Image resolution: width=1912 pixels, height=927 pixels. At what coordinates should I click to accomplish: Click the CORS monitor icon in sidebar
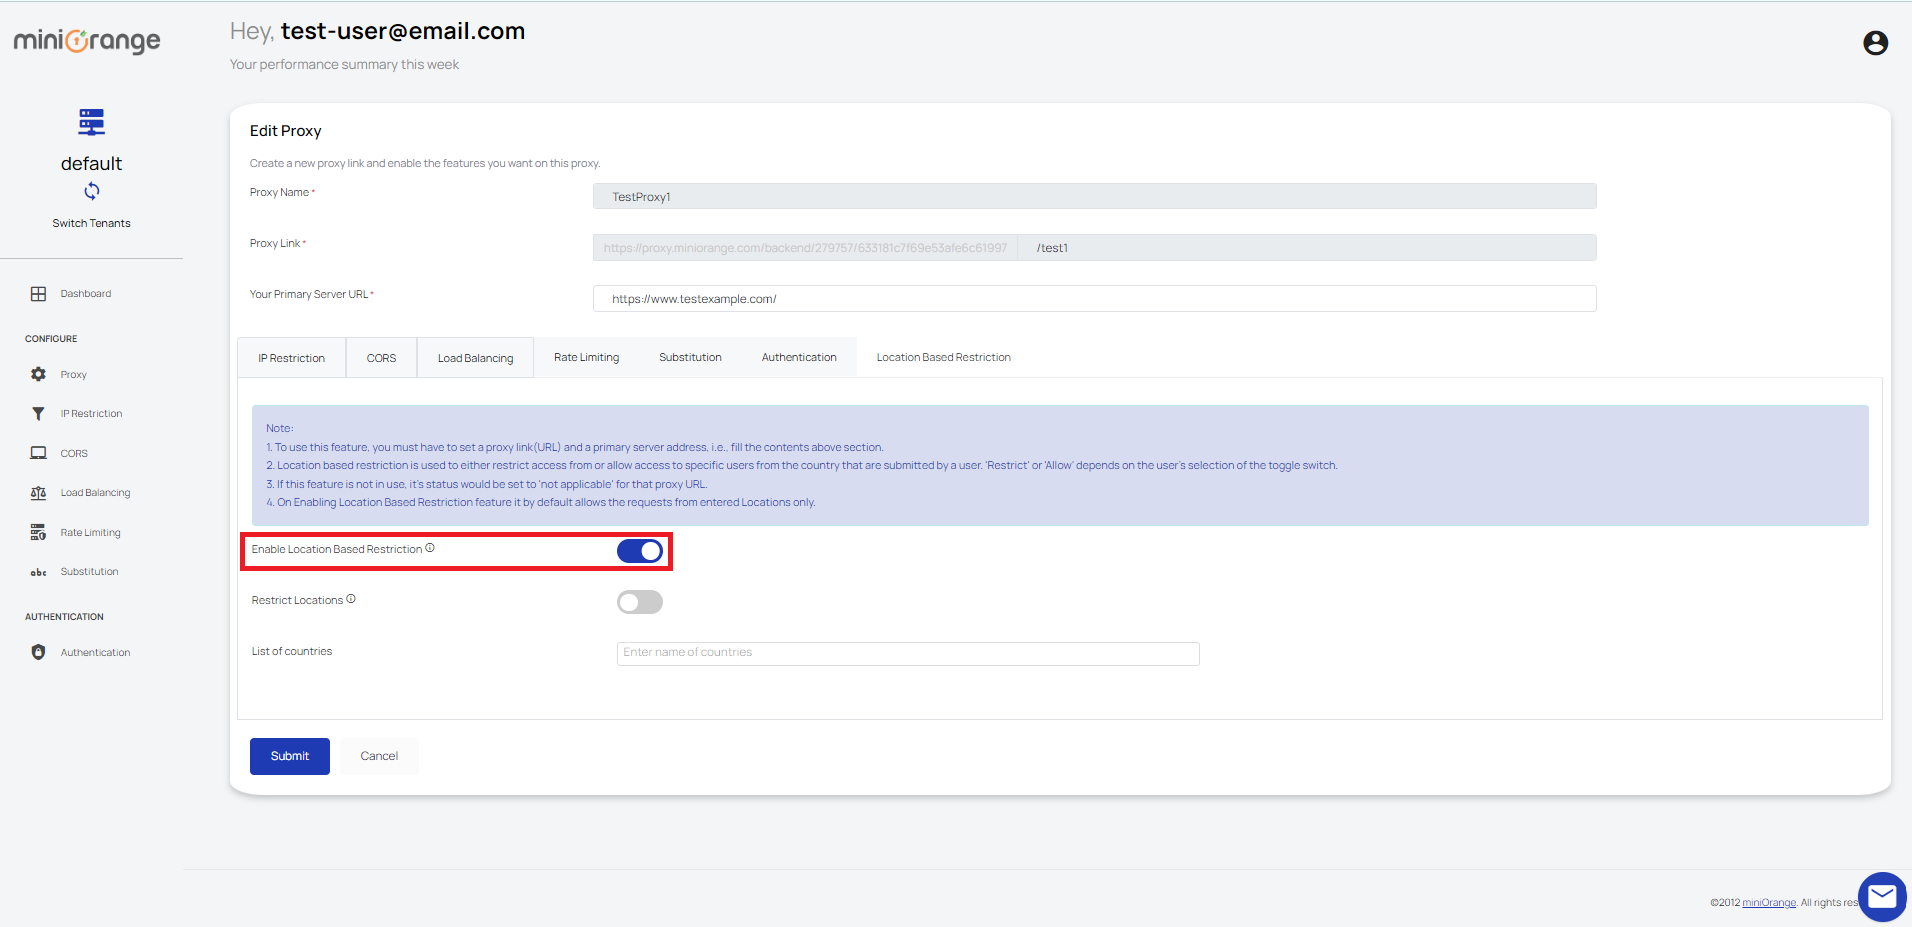click(38, 453)
